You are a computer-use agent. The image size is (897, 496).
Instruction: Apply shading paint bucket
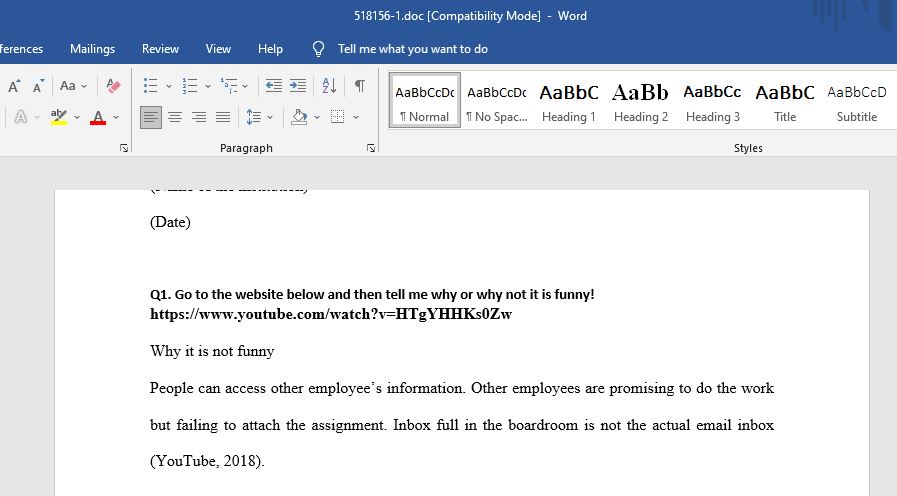tap(299, 117)
